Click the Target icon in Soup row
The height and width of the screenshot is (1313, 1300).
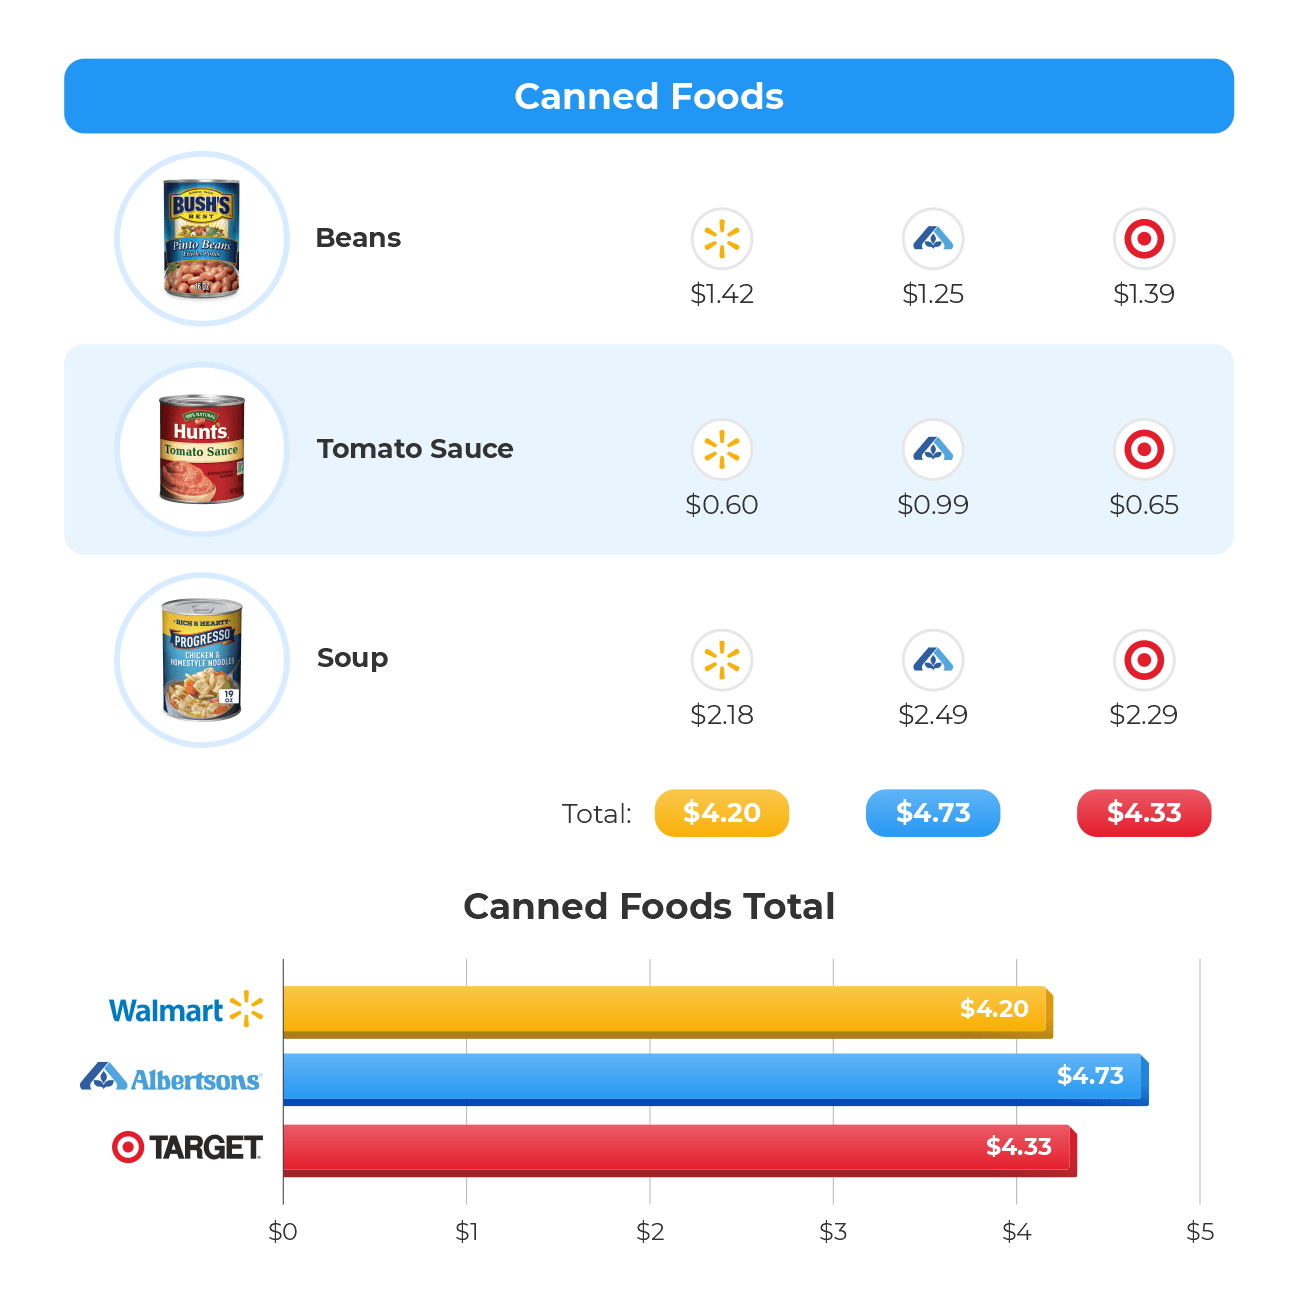click(x=1144, y=660)
